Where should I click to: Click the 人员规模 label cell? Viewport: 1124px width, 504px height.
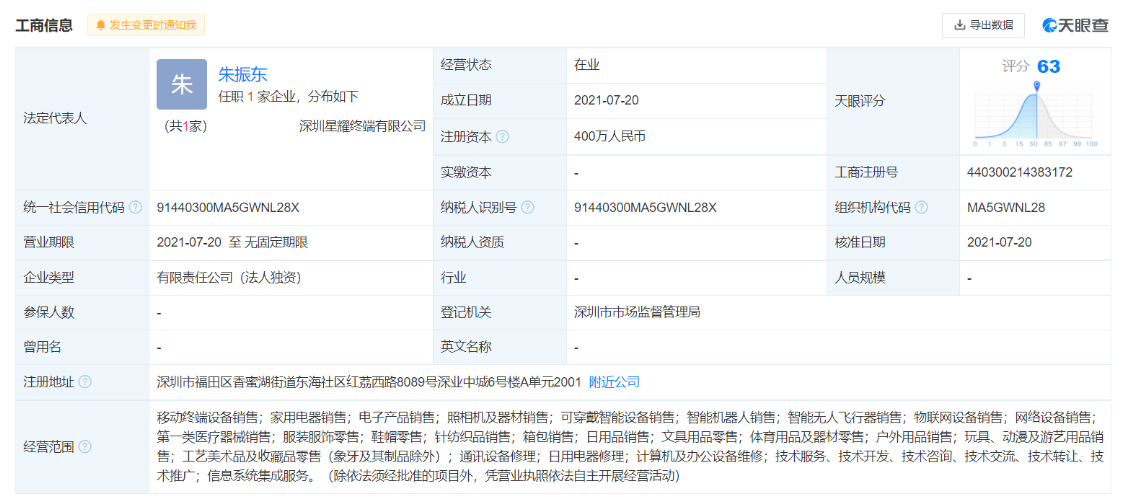[893, 277]
